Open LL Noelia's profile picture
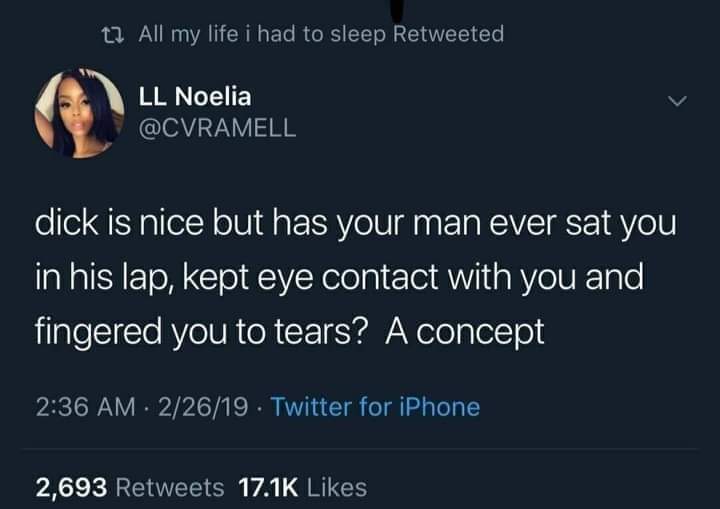 point(76,114)
